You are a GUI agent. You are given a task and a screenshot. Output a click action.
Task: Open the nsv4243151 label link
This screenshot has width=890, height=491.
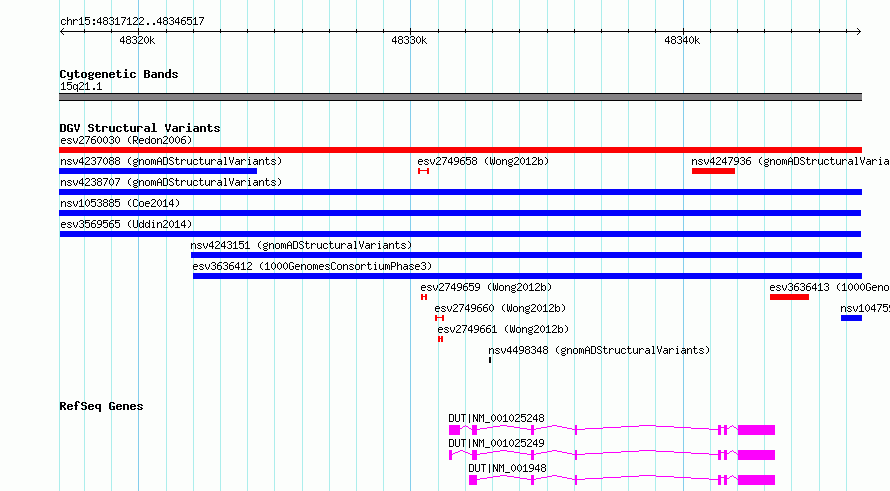pos(301,245)
